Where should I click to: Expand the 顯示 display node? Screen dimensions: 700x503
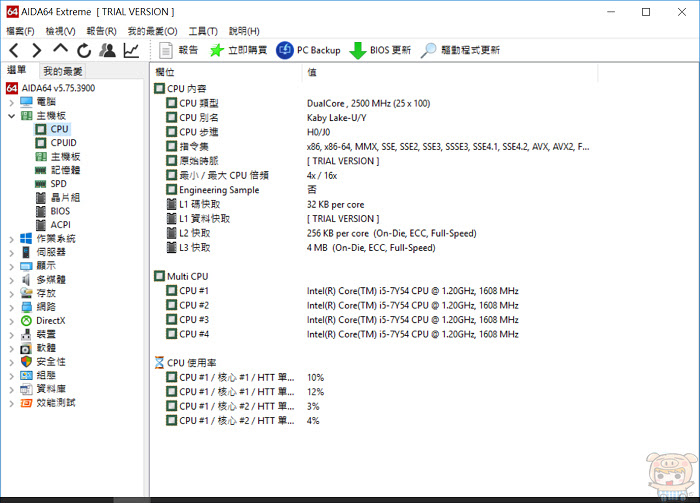click(12, 266)
